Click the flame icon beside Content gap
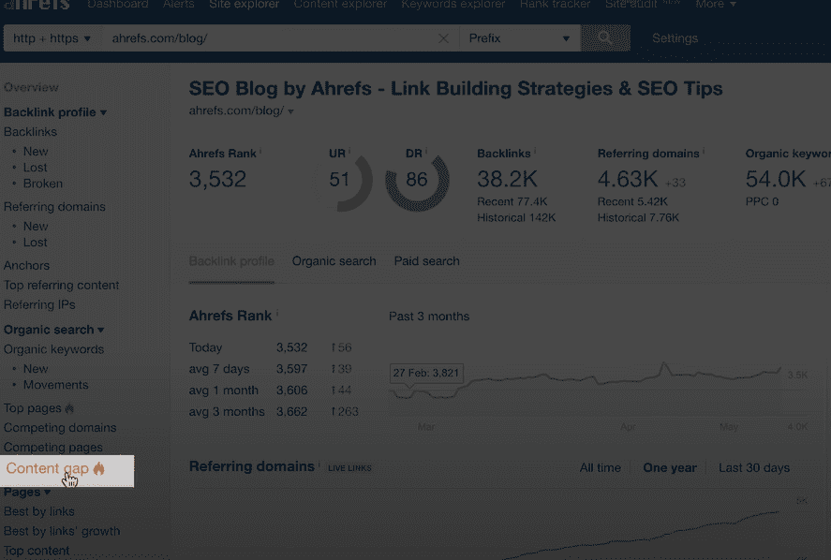Image resolution: width=831 pixels, height=560 pixels. 99,468
